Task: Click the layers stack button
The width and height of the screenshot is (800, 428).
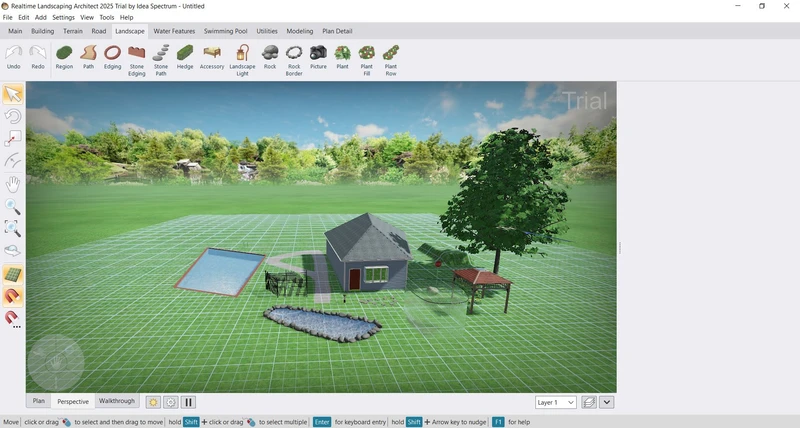Action: pyautogui.click(x=589, y=402)
